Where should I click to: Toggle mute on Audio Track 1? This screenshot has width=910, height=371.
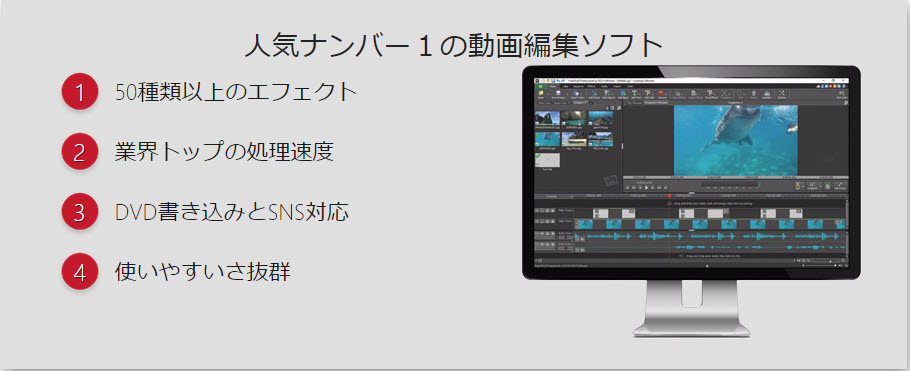tap(542, 233)
